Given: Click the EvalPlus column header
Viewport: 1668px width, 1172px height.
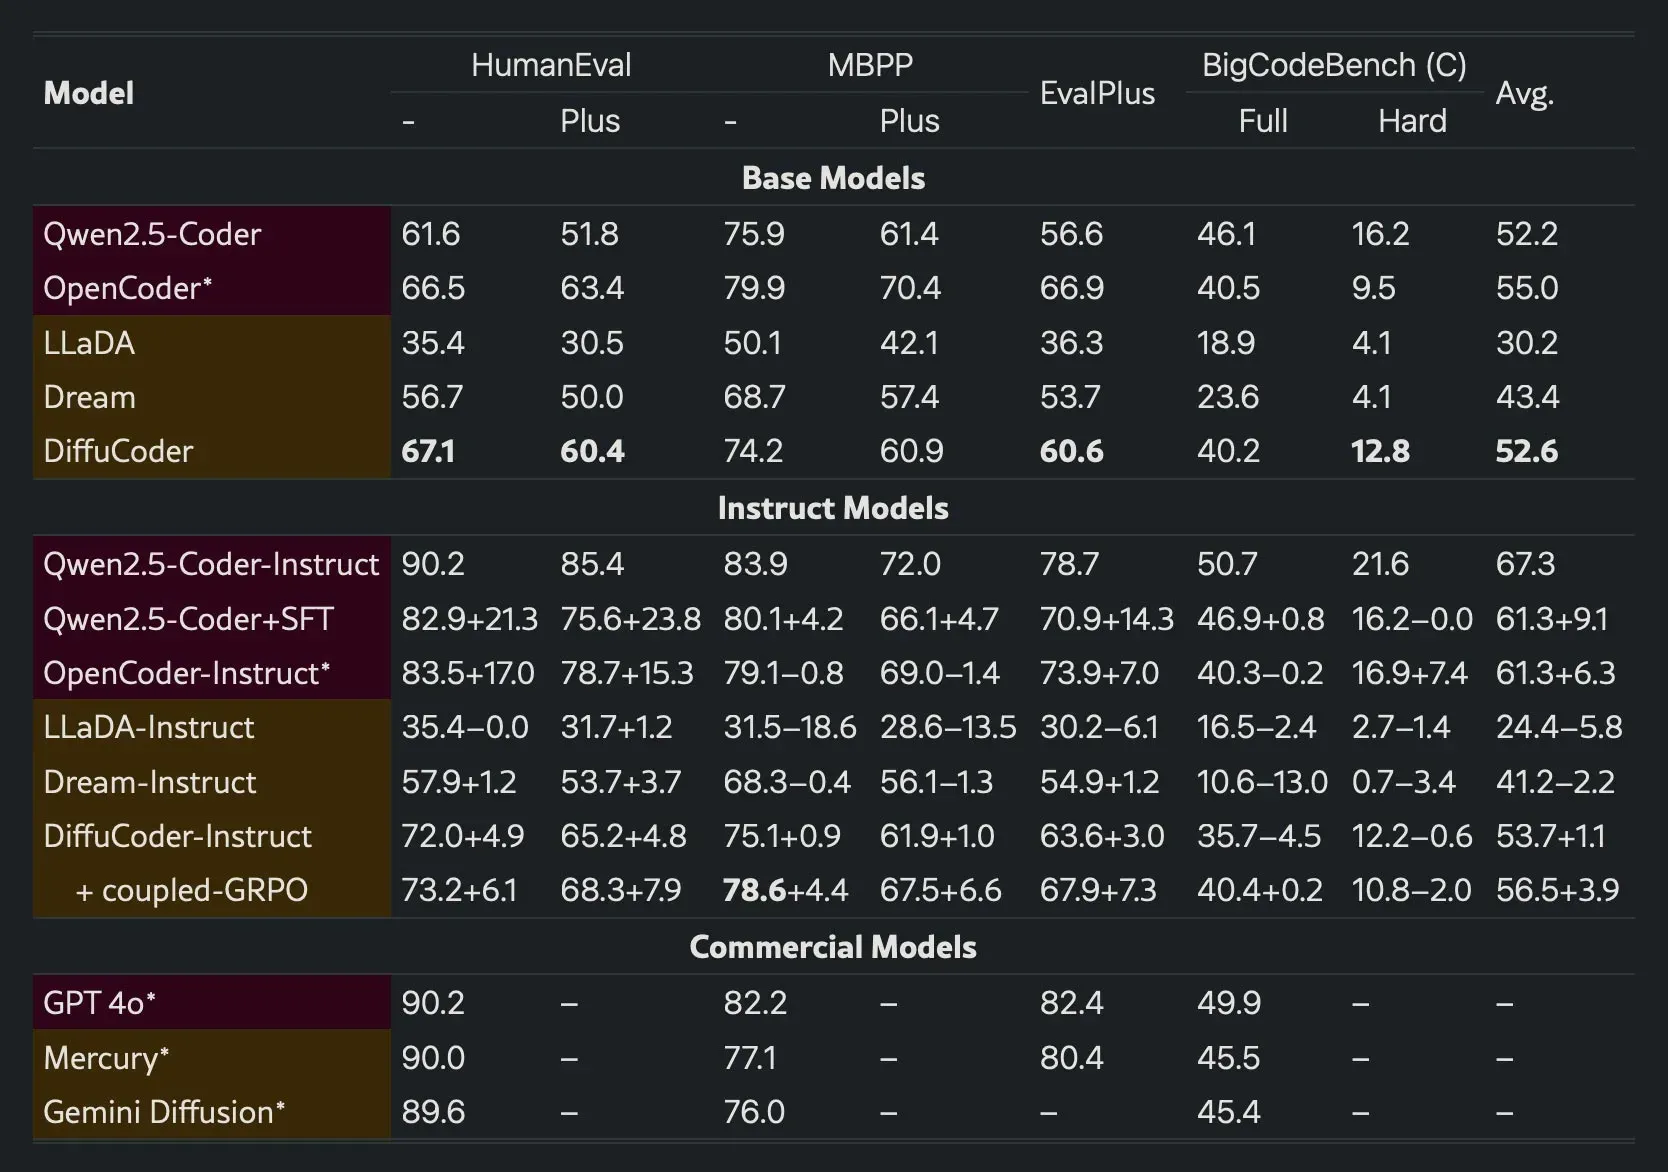Looking at the screenshot, I should 1097,93.
